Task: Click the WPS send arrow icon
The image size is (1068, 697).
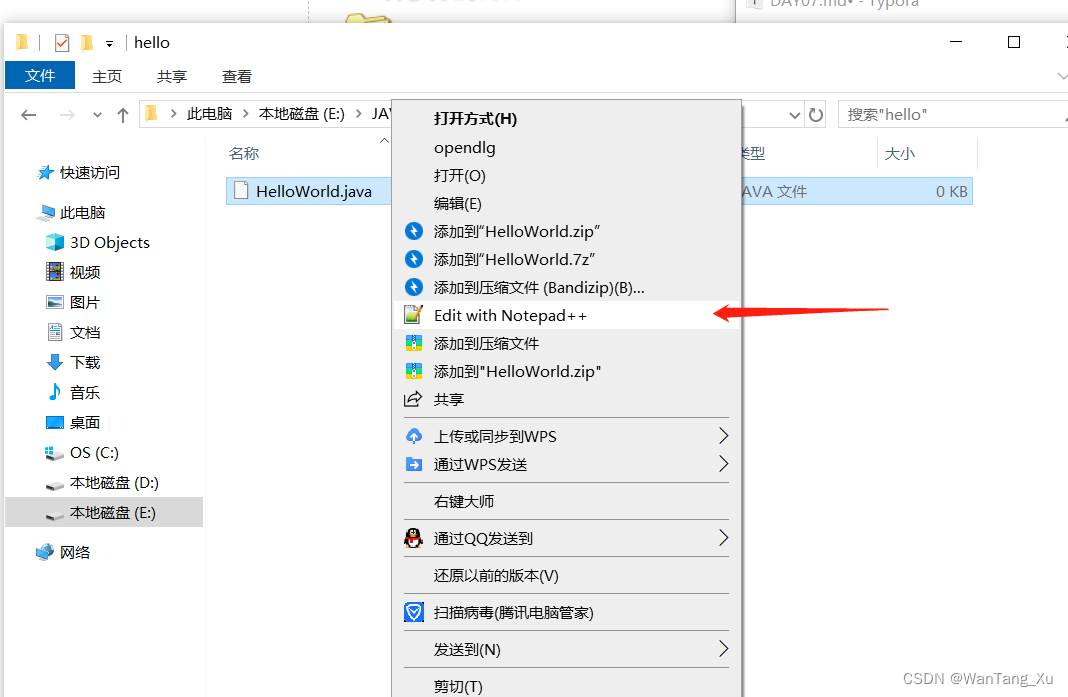Action: point(413,465)
